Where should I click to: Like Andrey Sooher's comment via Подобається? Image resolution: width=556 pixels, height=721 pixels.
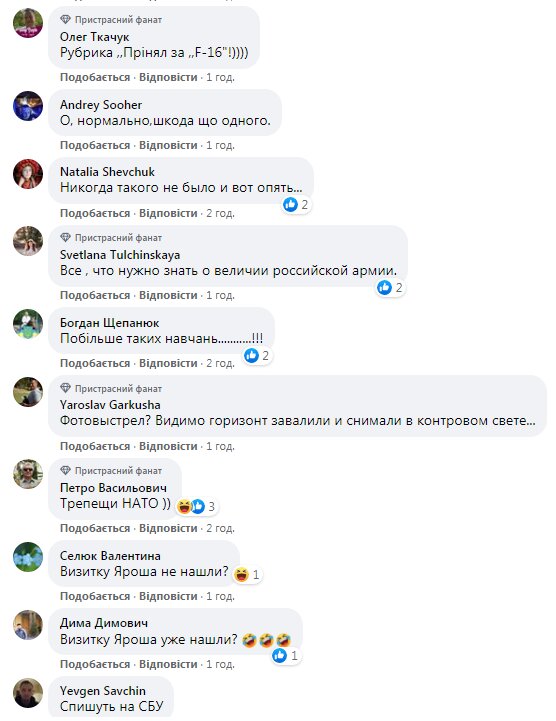click(95, 145)
